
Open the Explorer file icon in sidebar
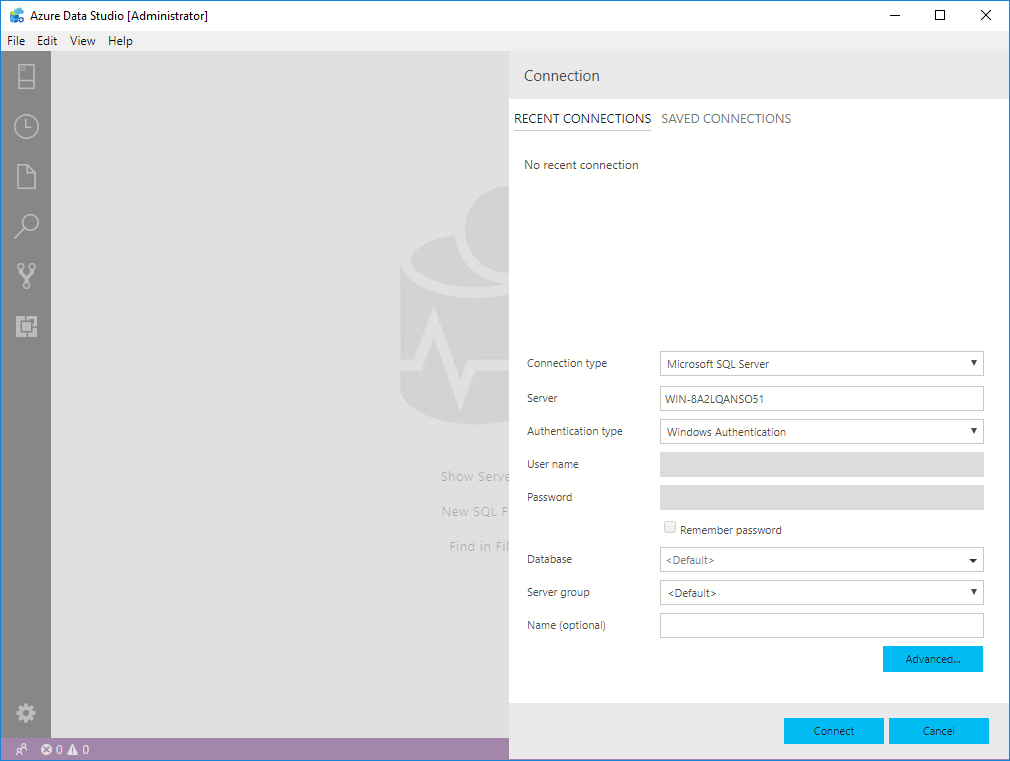(26, 176)
